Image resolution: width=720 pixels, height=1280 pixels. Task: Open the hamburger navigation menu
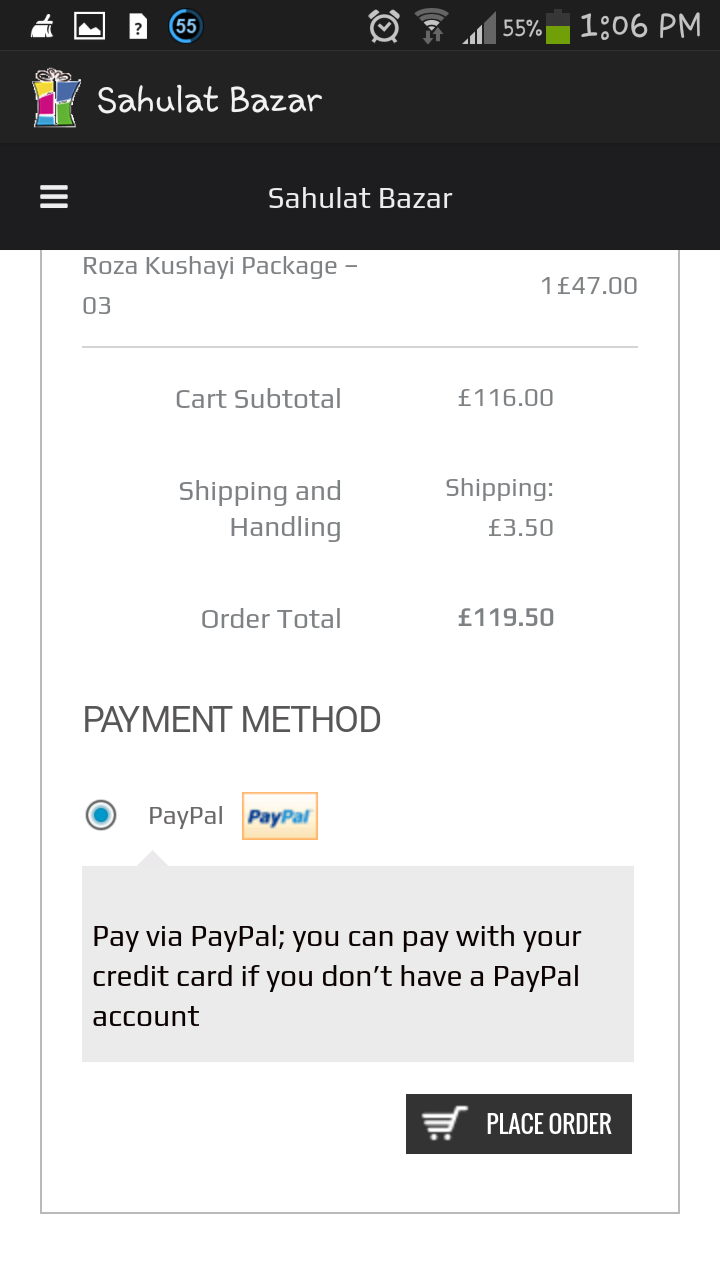[x=54, y=197]
